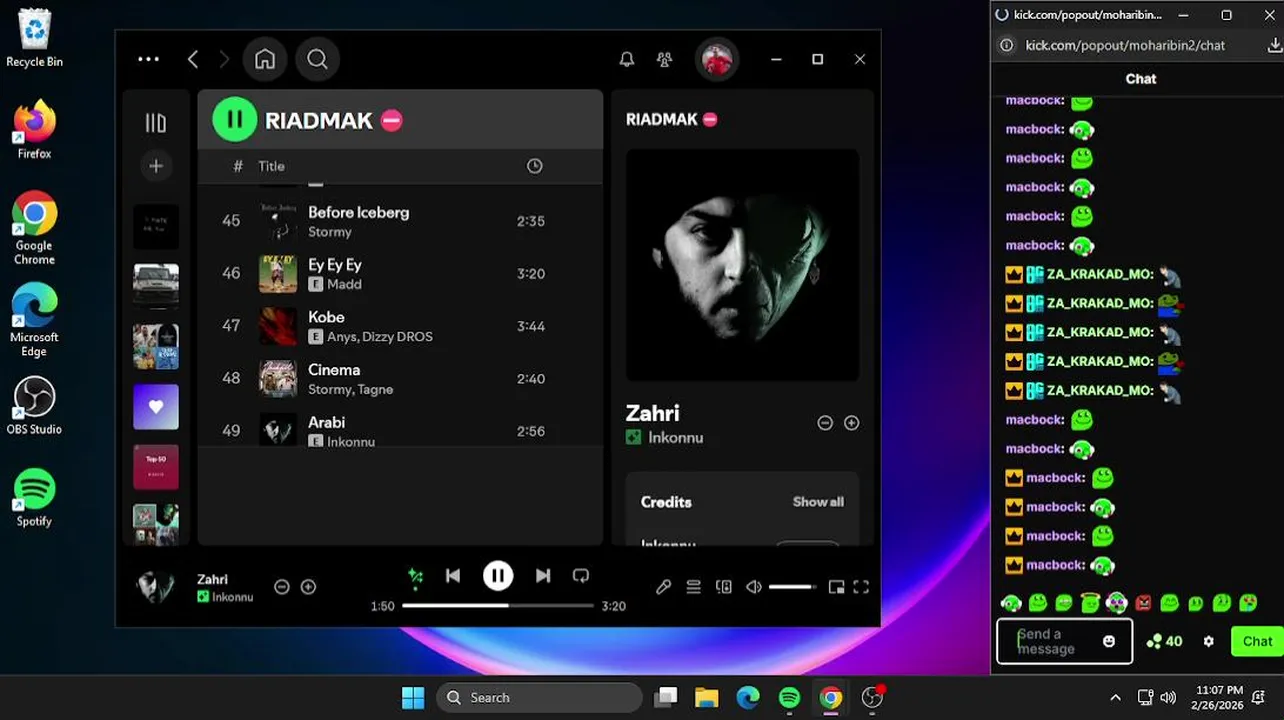Pause playback in bottom player bar
Screen dimensions: 1284x720
[x=498, y=576]
